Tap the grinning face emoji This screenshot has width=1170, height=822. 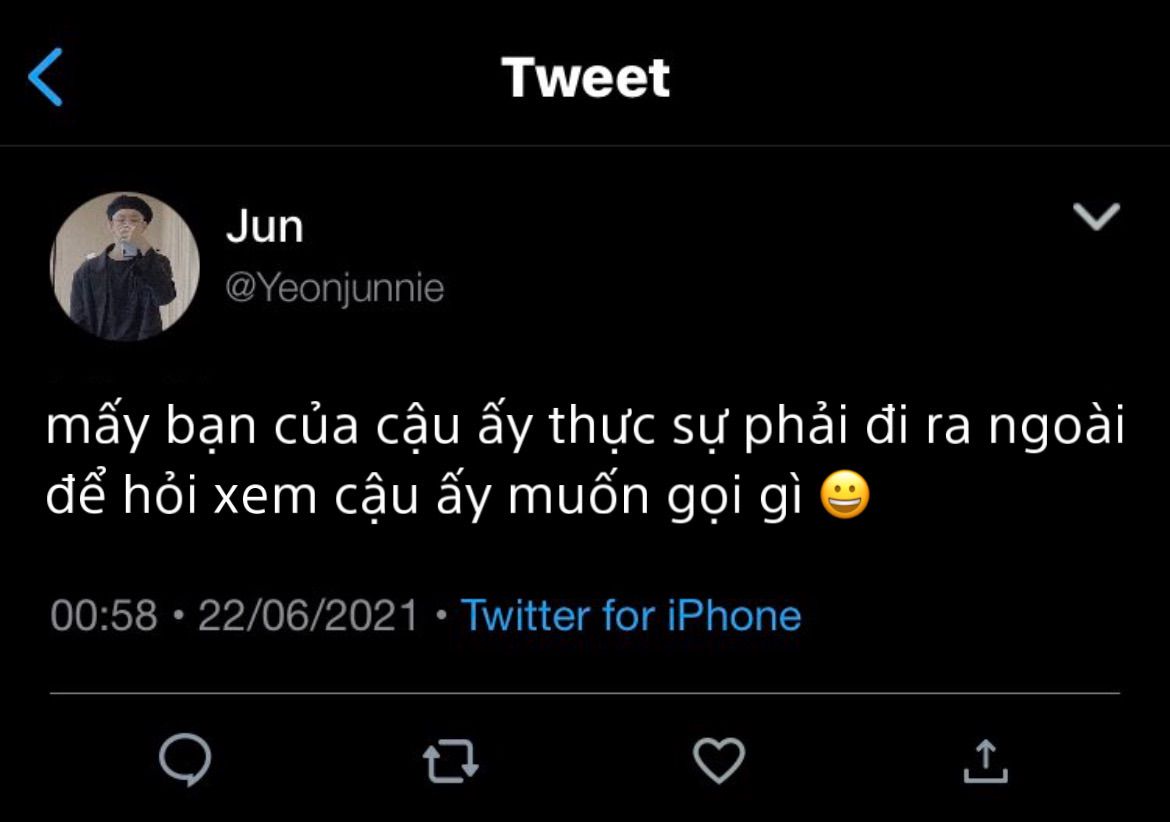point(845,495)
